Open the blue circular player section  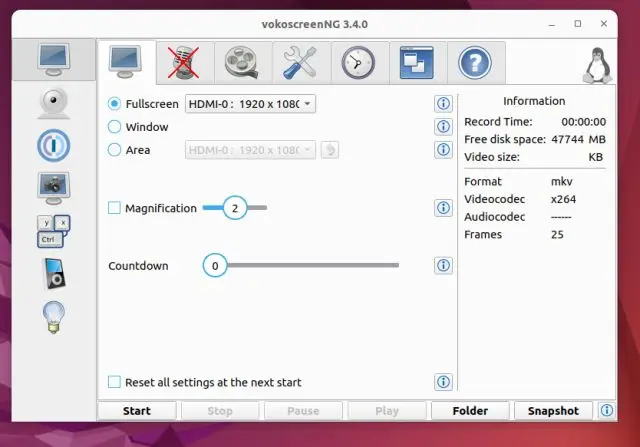point(53,145)
